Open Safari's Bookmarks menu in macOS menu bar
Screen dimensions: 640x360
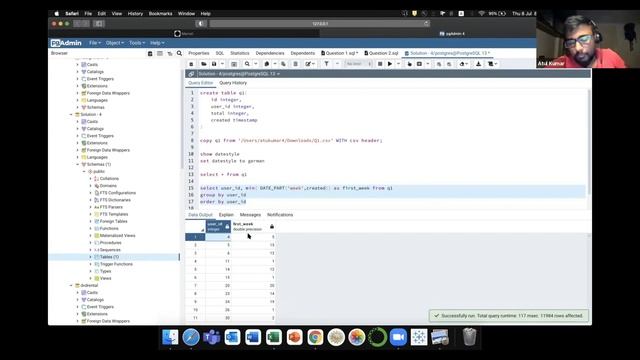pos(160,13)
